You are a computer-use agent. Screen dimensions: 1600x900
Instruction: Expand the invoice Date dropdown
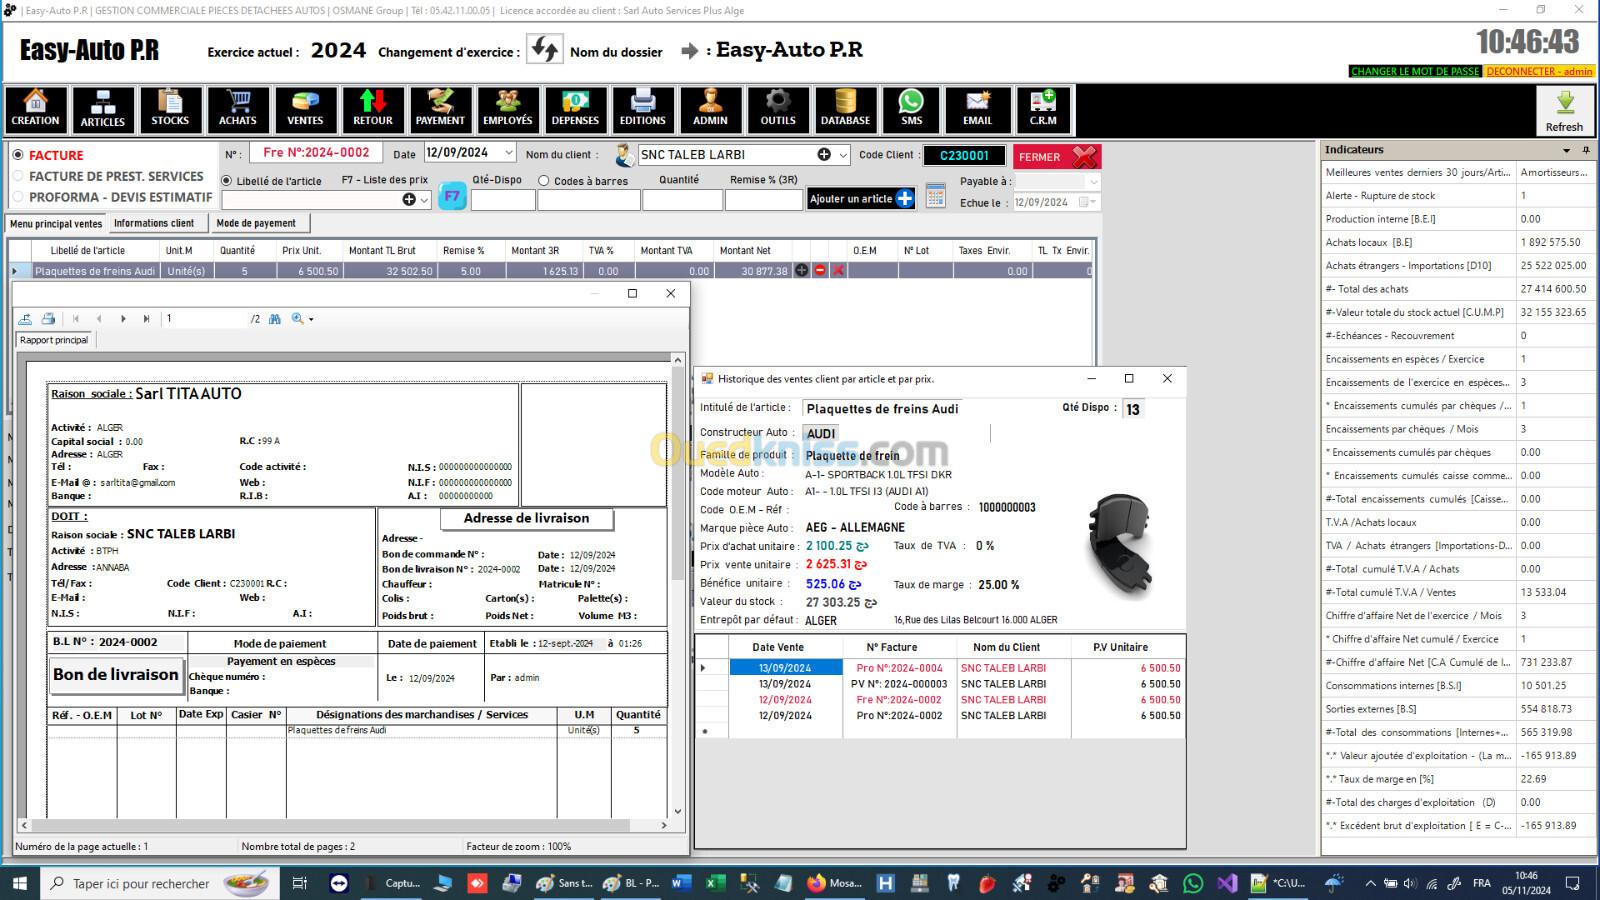[x=508, y=154]
